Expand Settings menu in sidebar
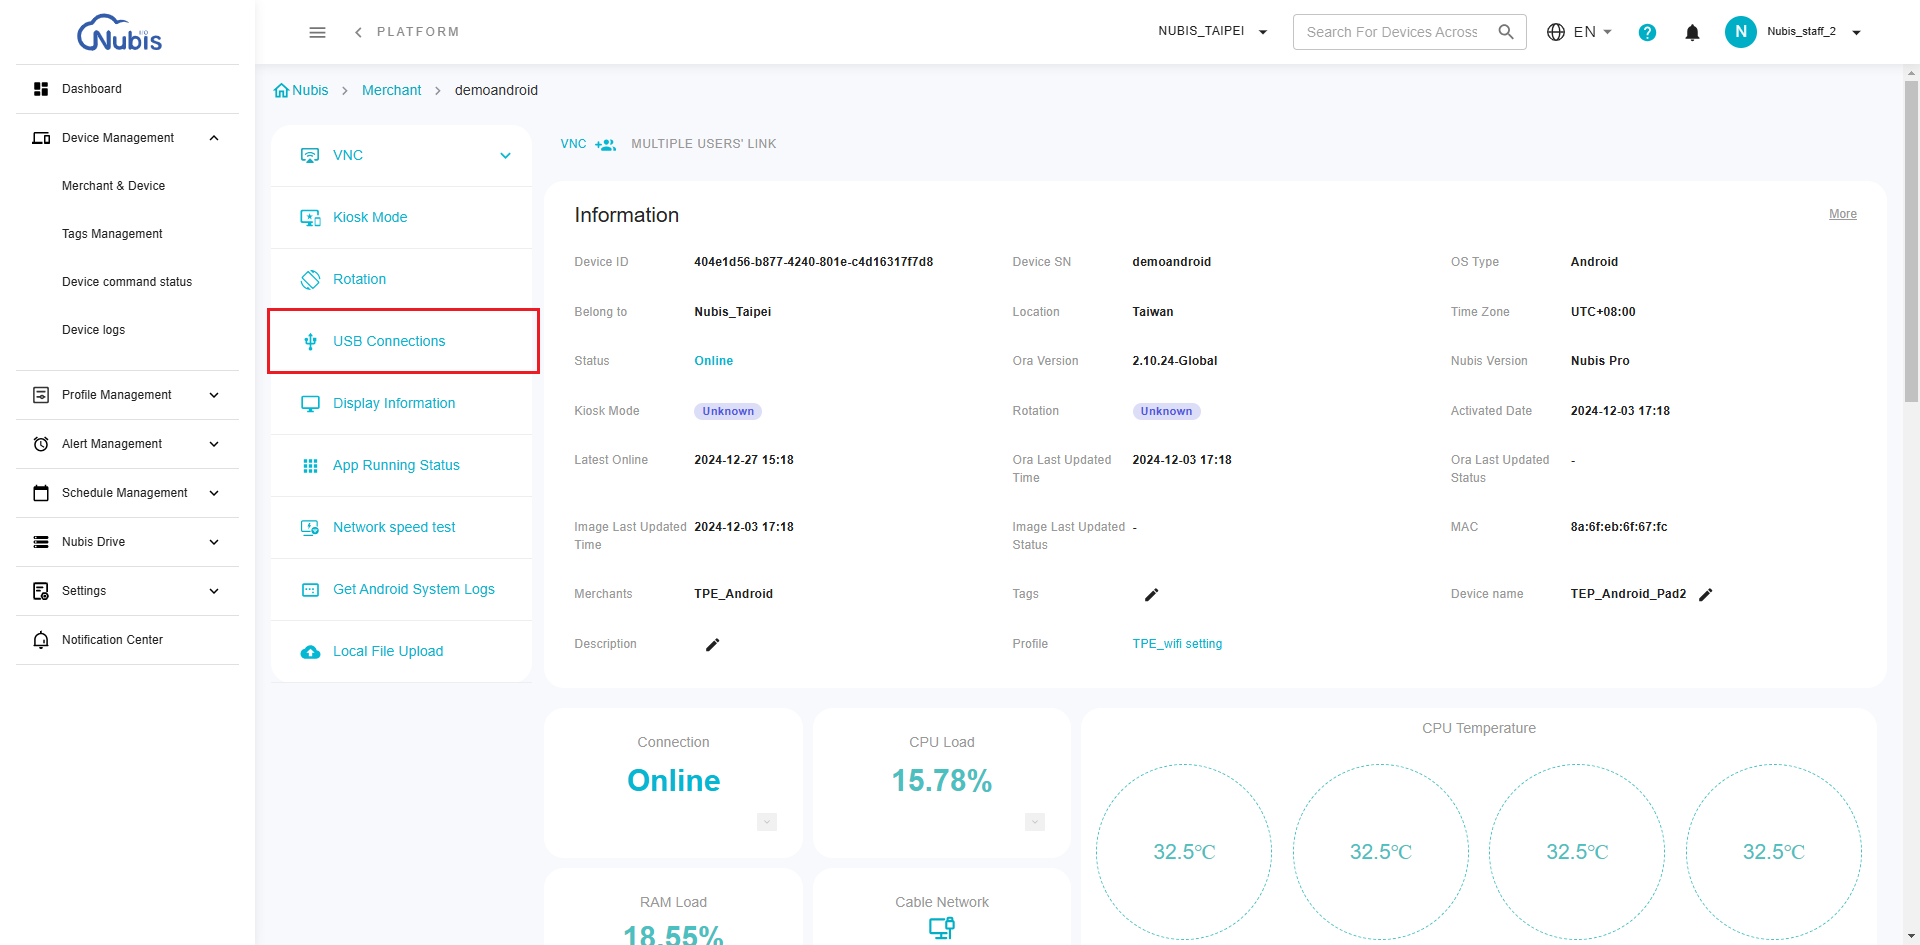 pyautogui.click(x=127, y=591)
